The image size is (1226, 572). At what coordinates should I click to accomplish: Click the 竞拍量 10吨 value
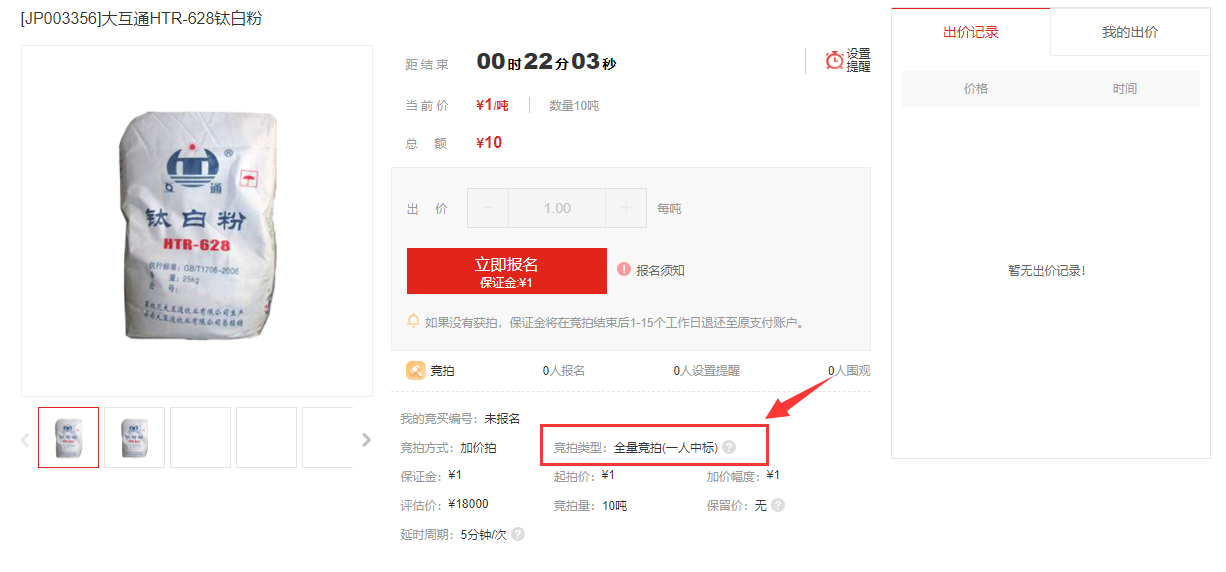(614, 505)
